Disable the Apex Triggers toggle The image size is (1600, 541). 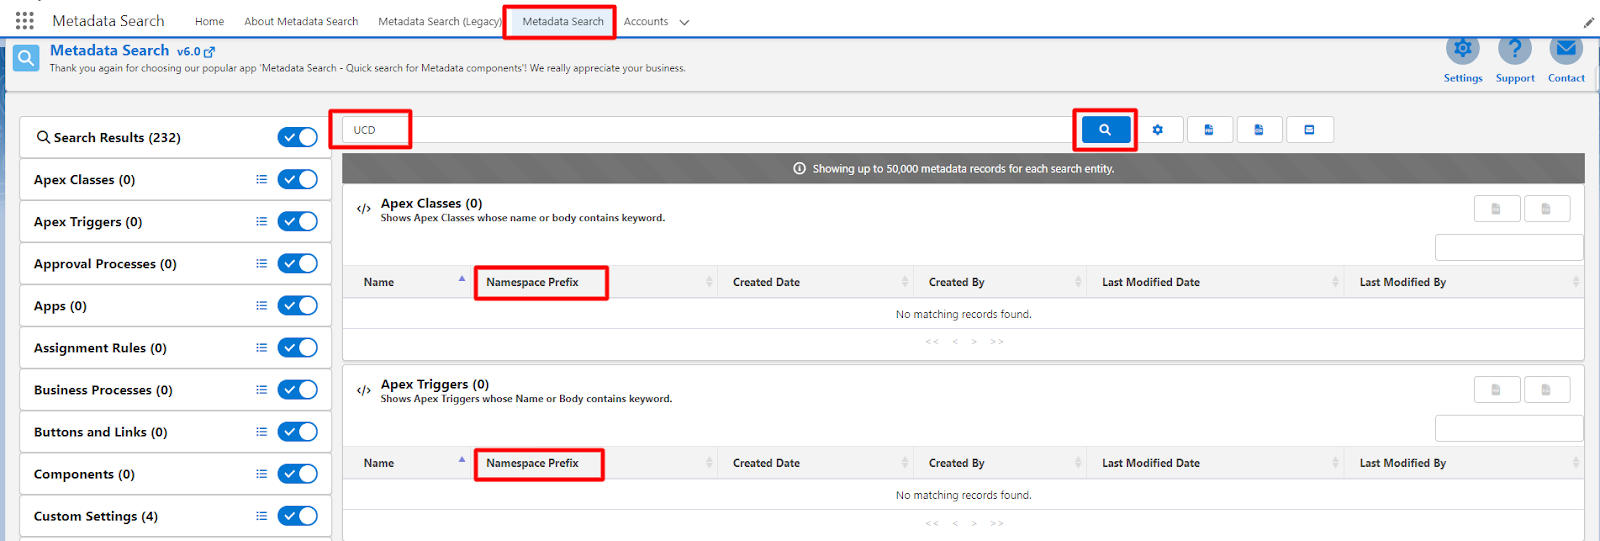point(297,221)
